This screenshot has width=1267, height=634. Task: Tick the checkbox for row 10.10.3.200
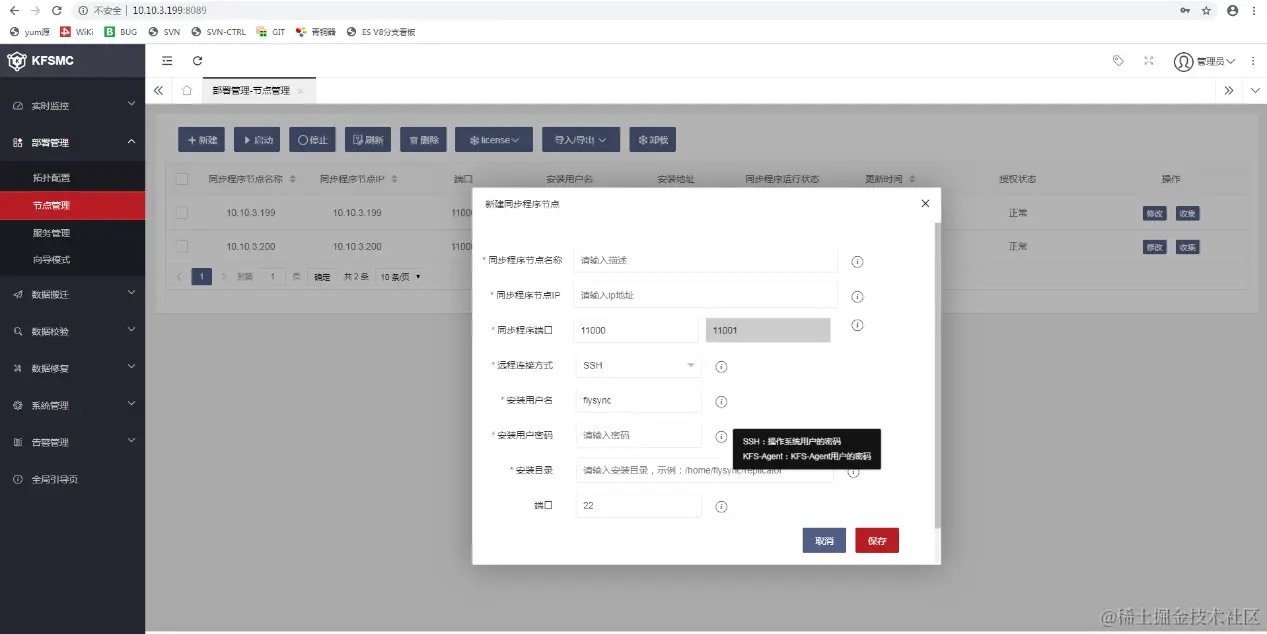pyautogui.click(x=182, y=246)
